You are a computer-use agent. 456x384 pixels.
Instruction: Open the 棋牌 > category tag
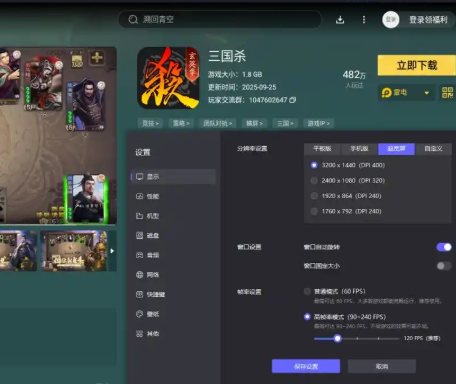[x=254, y=123]
